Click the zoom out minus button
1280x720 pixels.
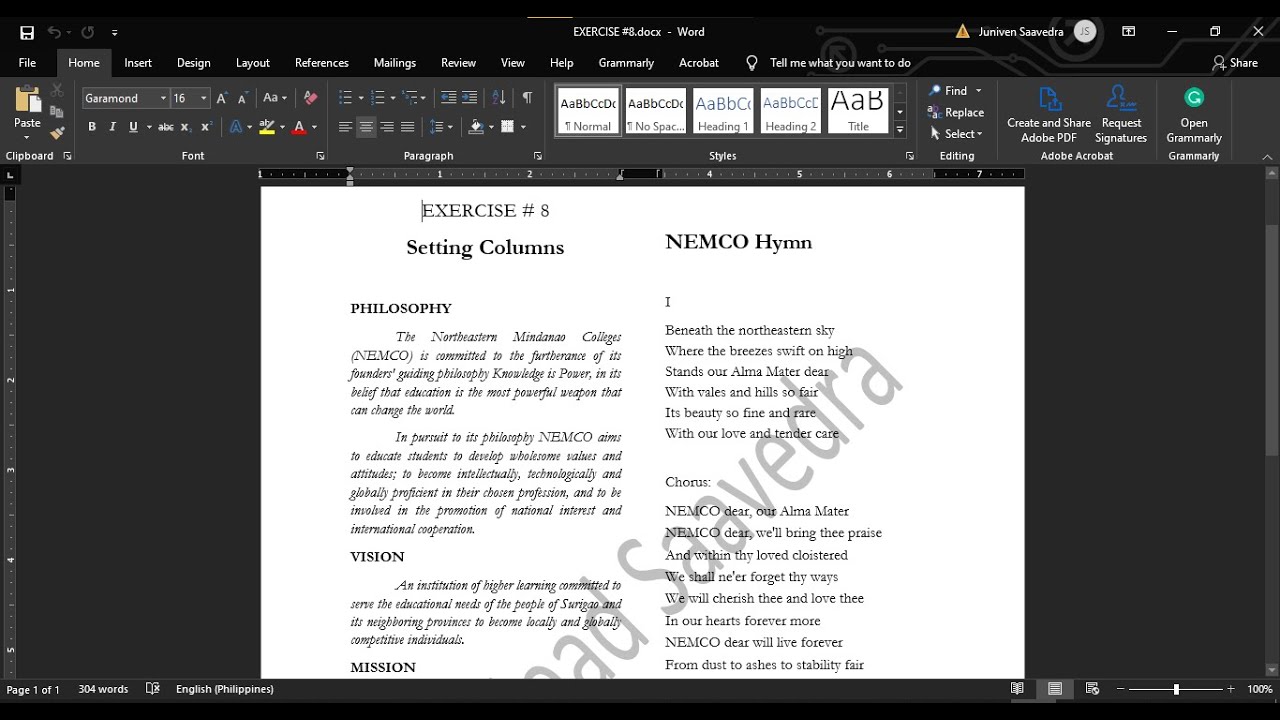tap(1121, 689)
